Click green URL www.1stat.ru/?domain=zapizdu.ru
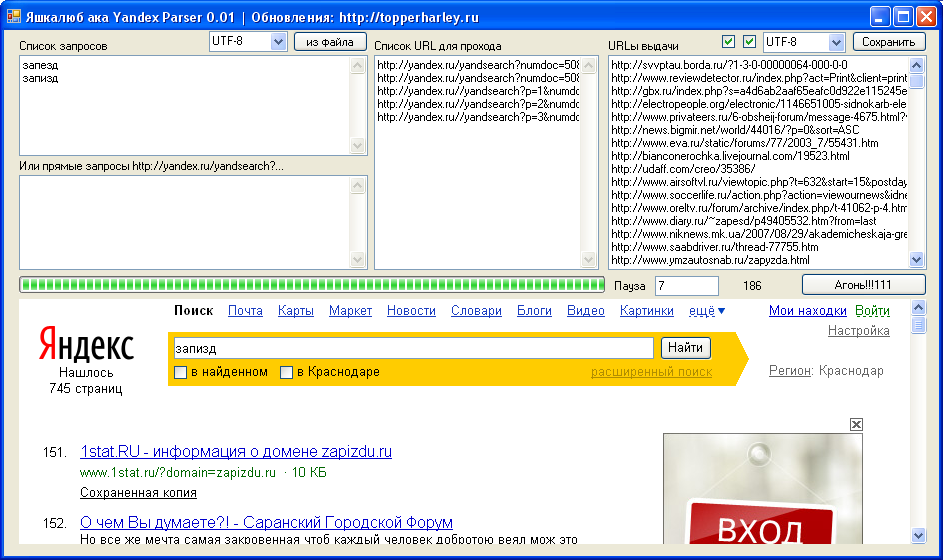Image resolution: width=943 pixels, height=560 pixels. [x=178, y=473]
